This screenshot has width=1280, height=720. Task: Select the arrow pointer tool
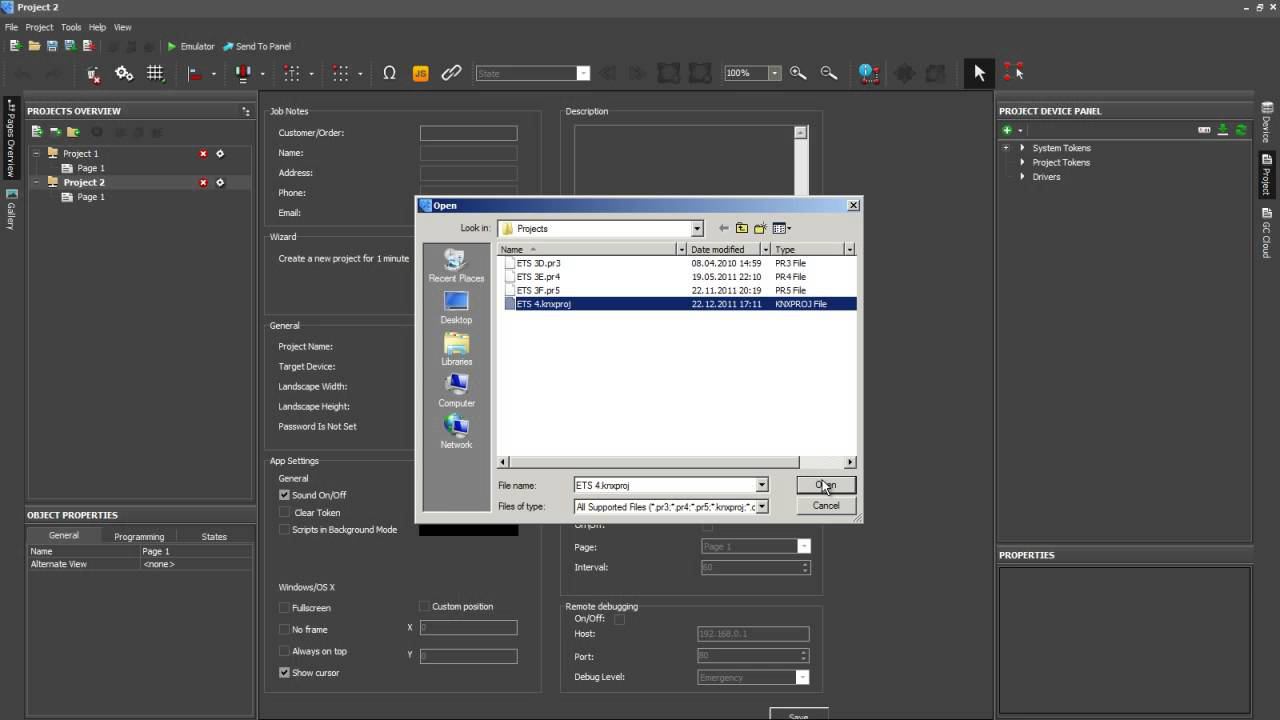pyautogui.click(x=979, y=73)
